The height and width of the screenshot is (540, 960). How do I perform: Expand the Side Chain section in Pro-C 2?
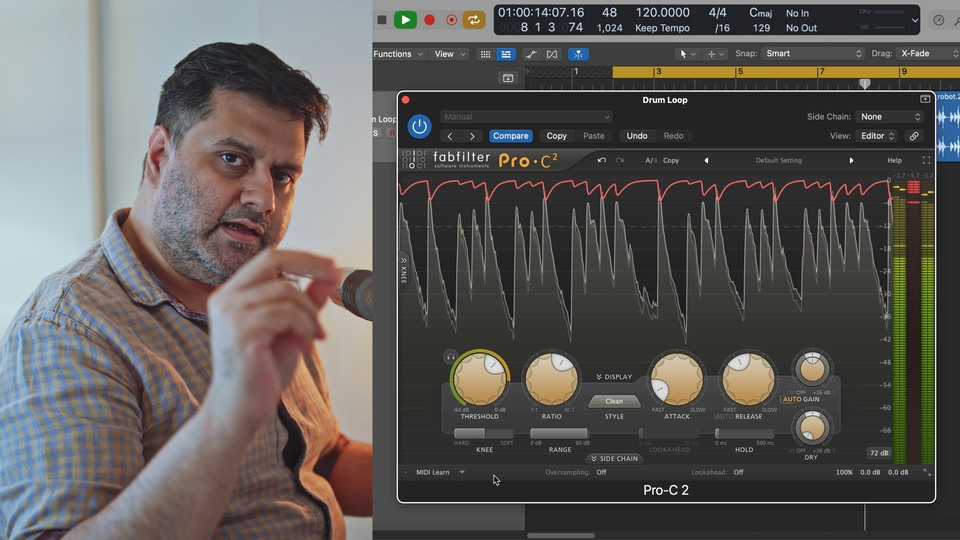(614, 458)
